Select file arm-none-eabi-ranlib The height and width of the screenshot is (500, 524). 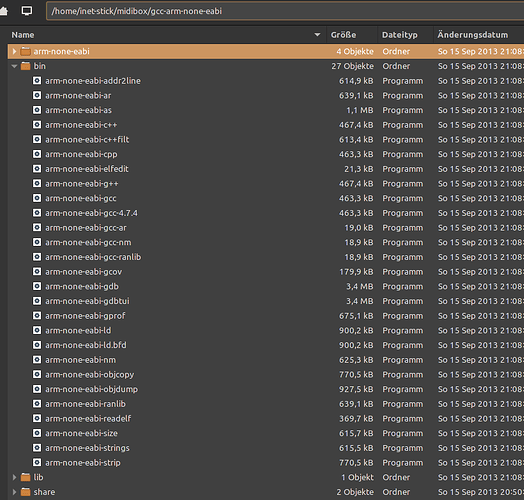86,404
